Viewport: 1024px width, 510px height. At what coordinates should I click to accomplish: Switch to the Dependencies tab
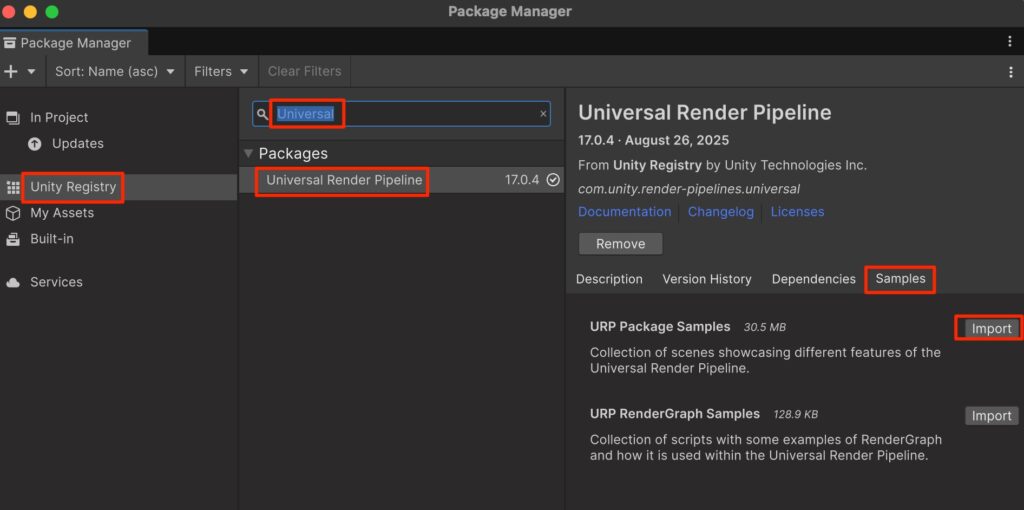tap(813, 279)
